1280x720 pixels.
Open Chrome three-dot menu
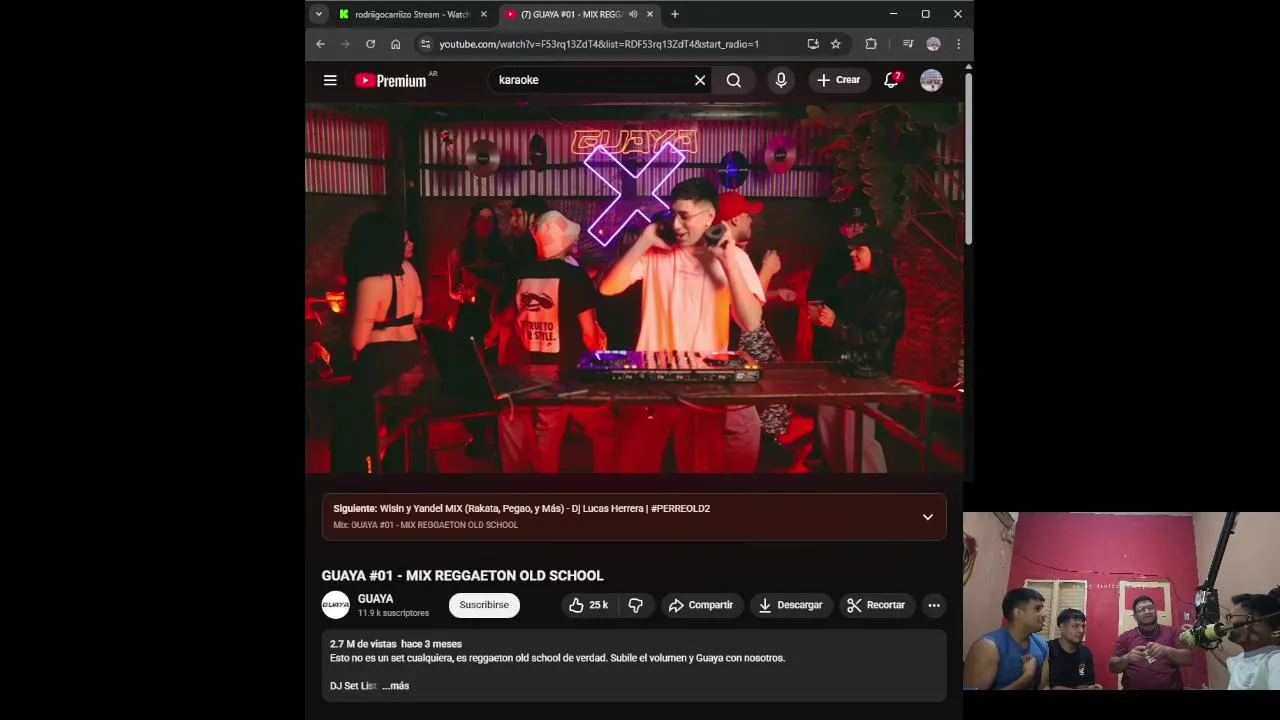958,44
